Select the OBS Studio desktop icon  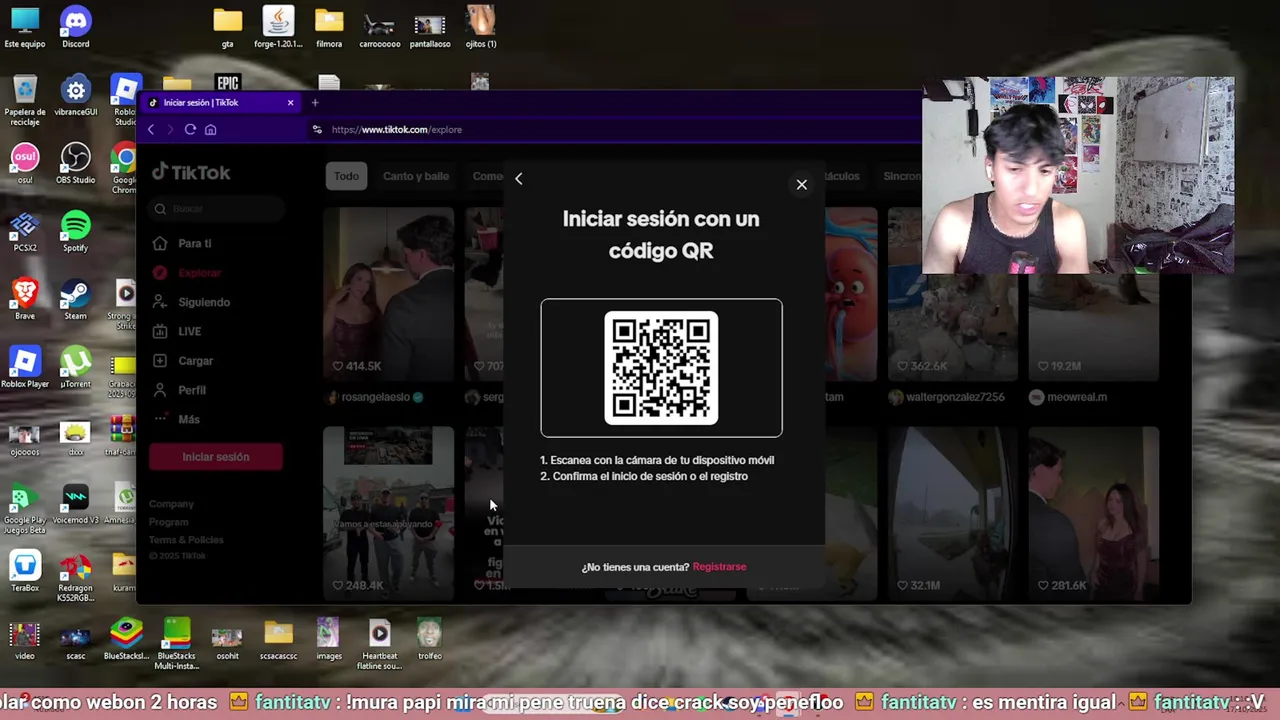(x=76, y=164)
